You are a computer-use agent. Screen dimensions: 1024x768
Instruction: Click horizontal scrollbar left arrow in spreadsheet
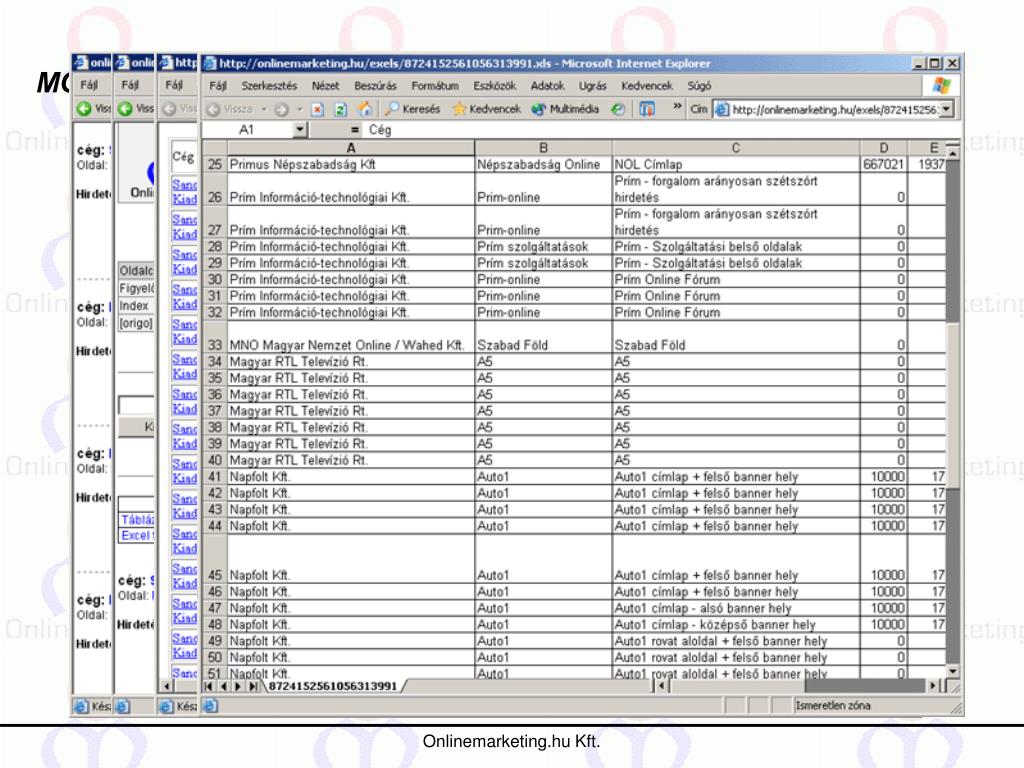pyautogui.click(x=662, y=686)
